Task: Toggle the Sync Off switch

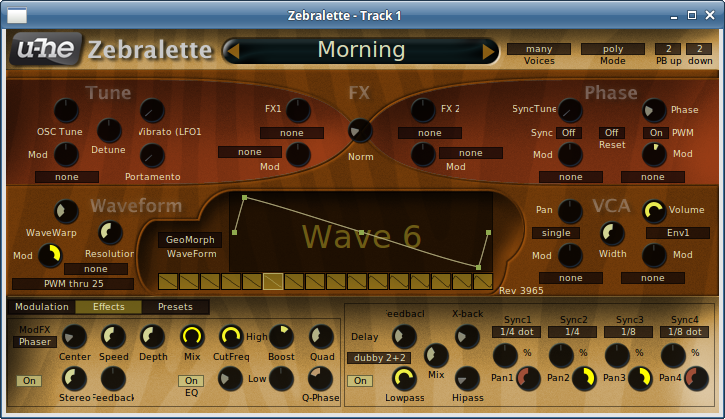Action: 569,133
